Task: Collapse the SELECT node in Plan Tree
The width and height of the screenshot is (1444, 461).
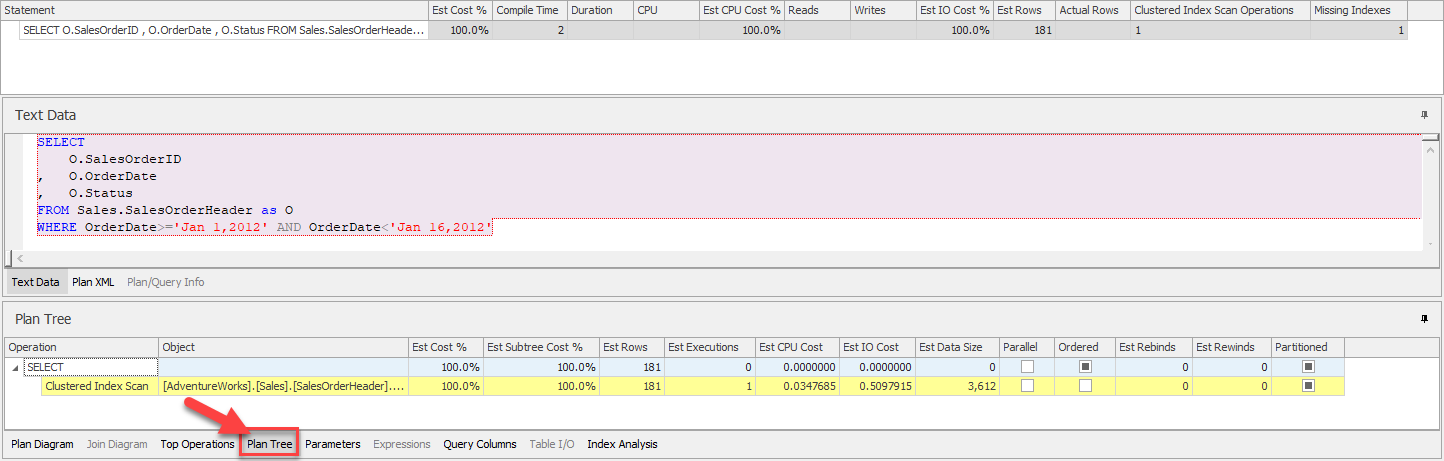Action: tap(14, 367)
